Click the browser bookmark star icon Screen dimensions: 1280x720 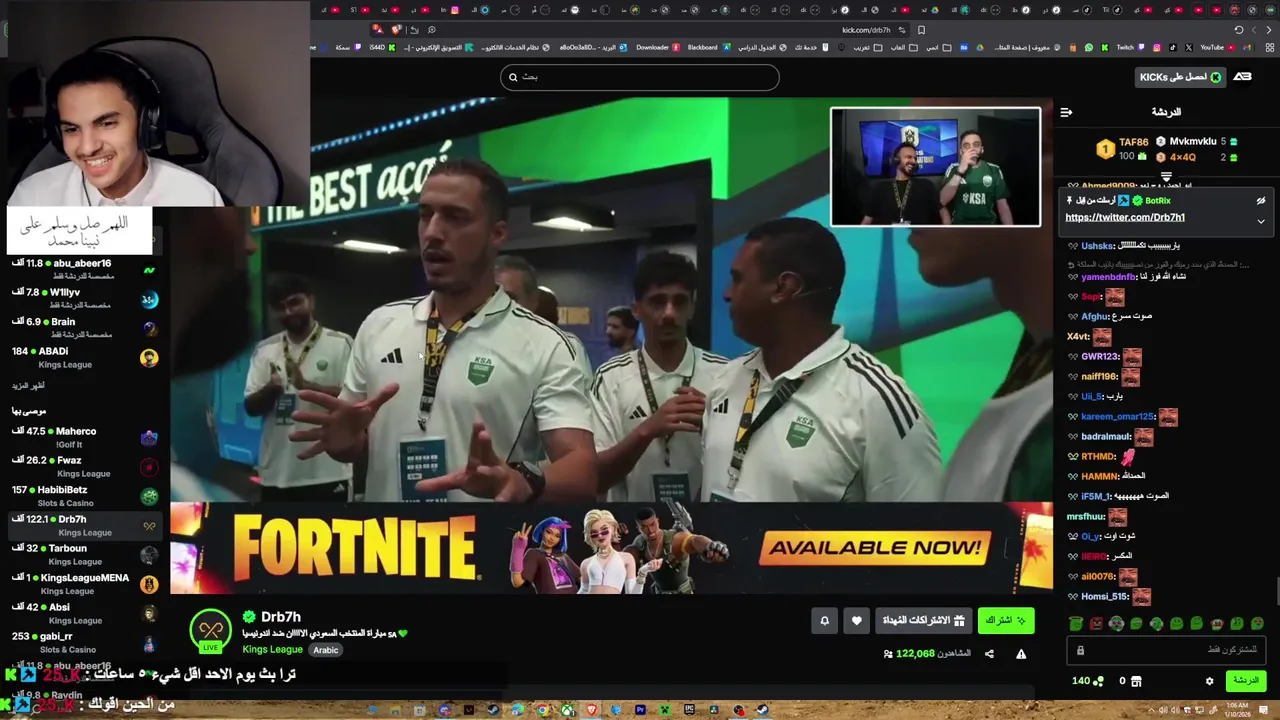(921, 30)
